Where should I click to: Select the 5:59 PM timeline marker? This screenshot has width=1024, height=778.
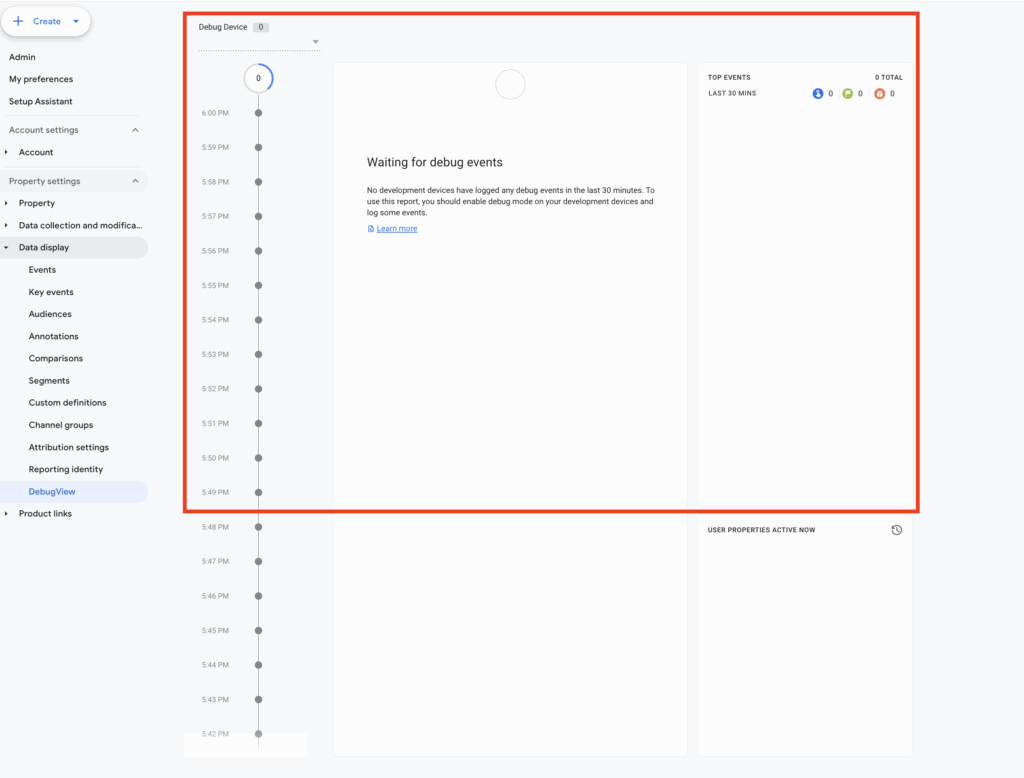[259, 148]
